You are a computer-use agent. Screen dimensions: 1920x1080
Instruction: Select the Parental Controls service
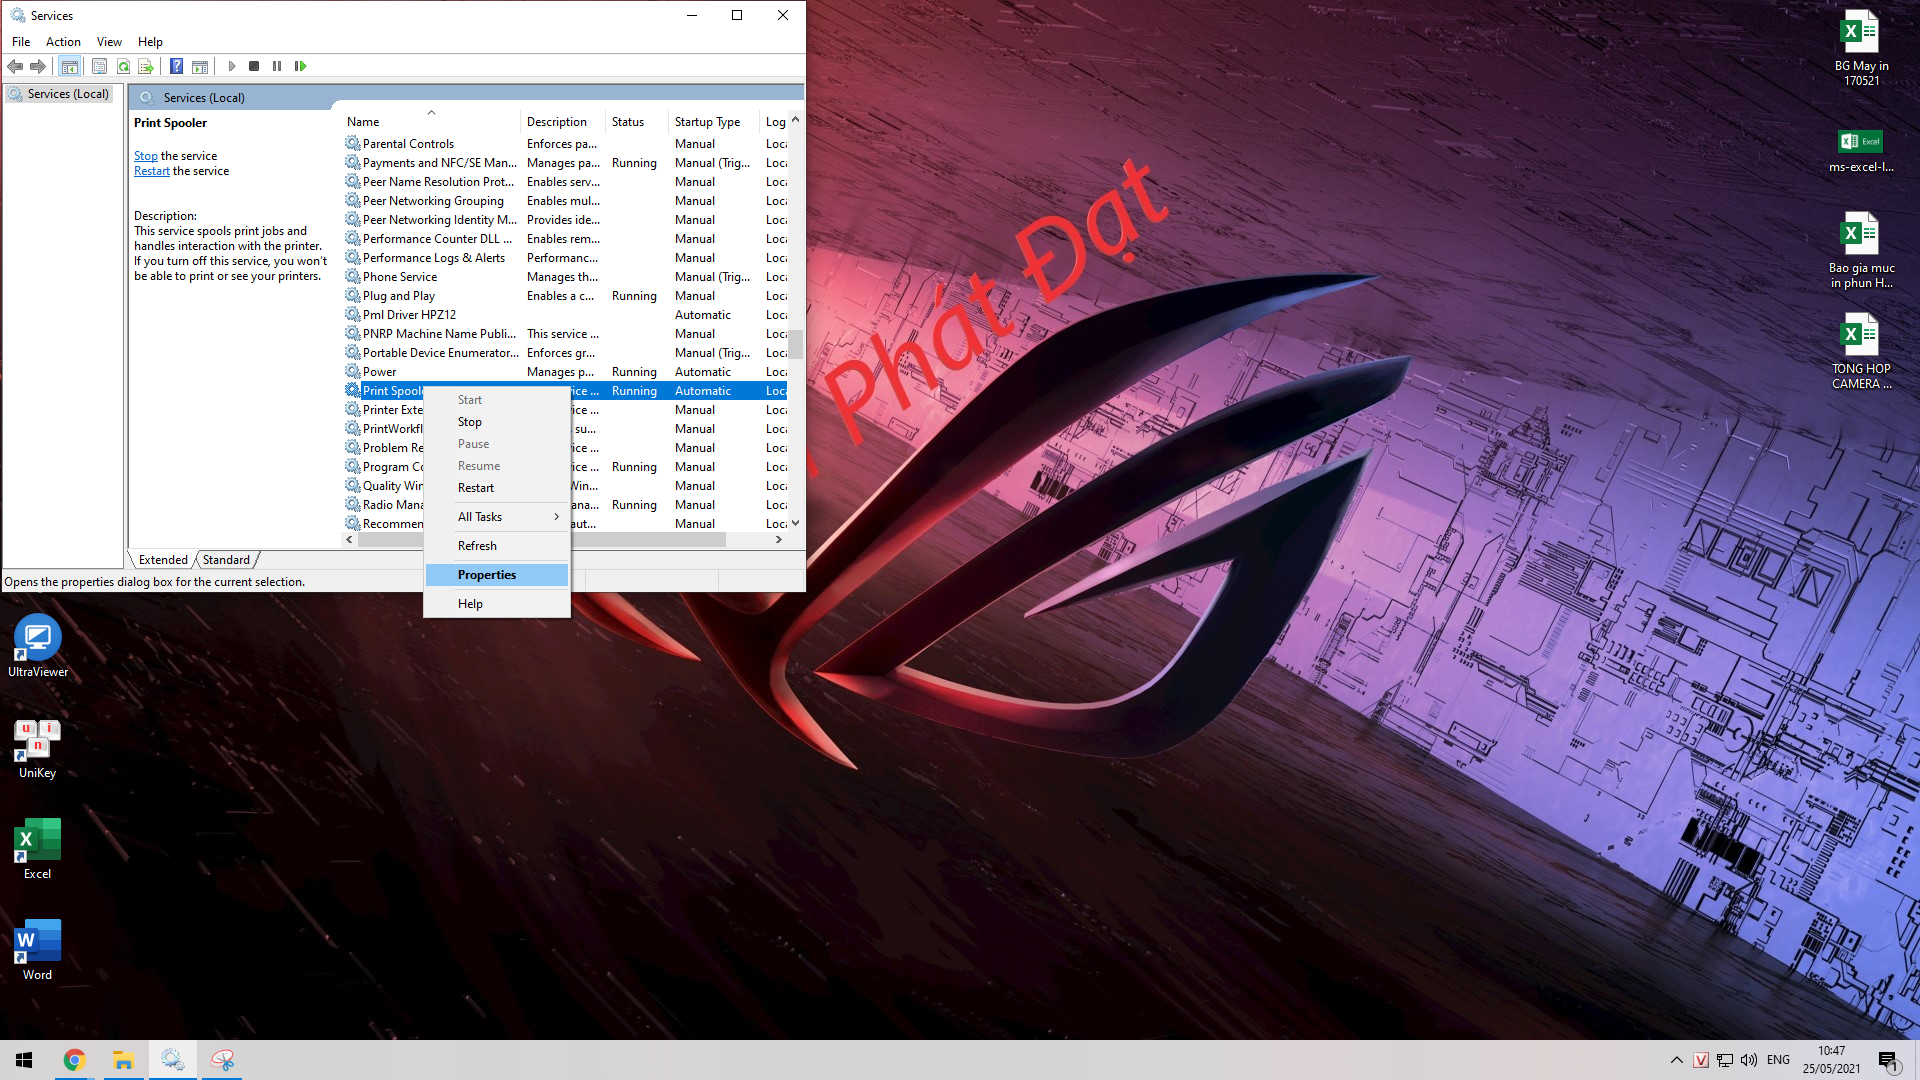click(x=566, y=144)
